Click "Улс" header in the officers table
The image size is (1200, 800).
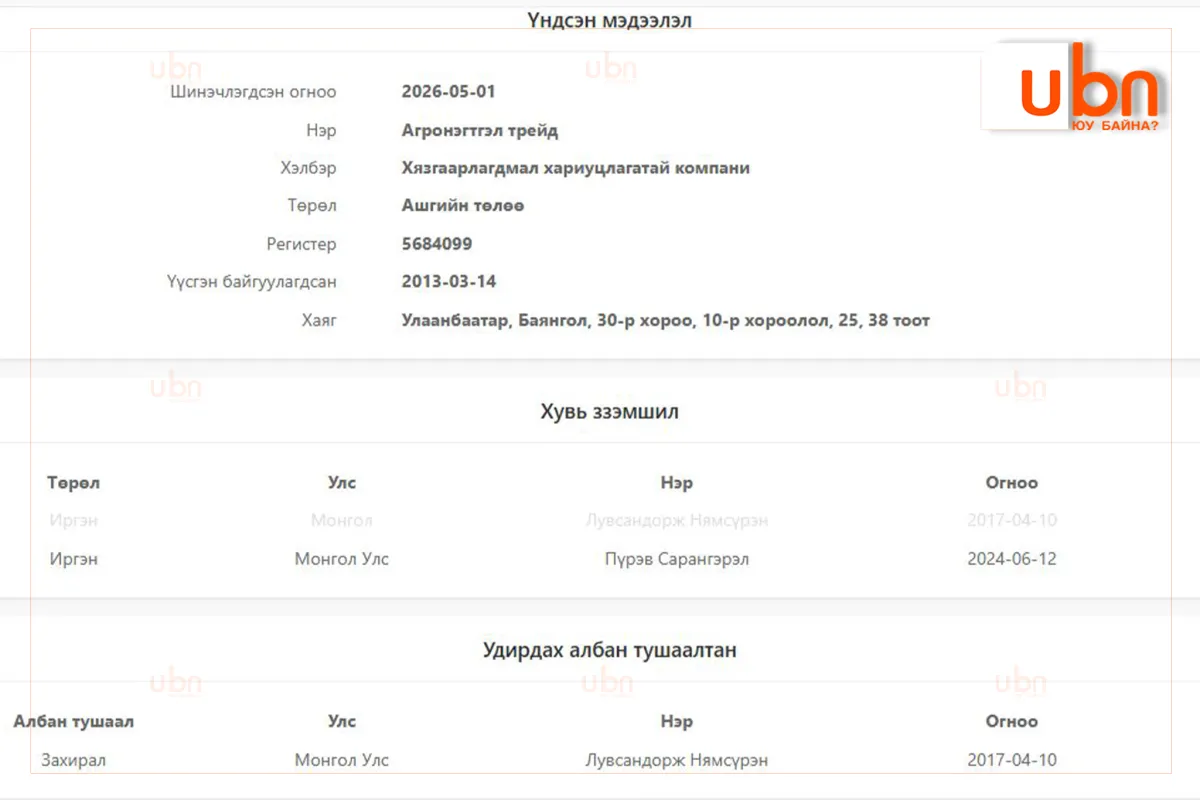pyautogui.click(x=342, y=722)
